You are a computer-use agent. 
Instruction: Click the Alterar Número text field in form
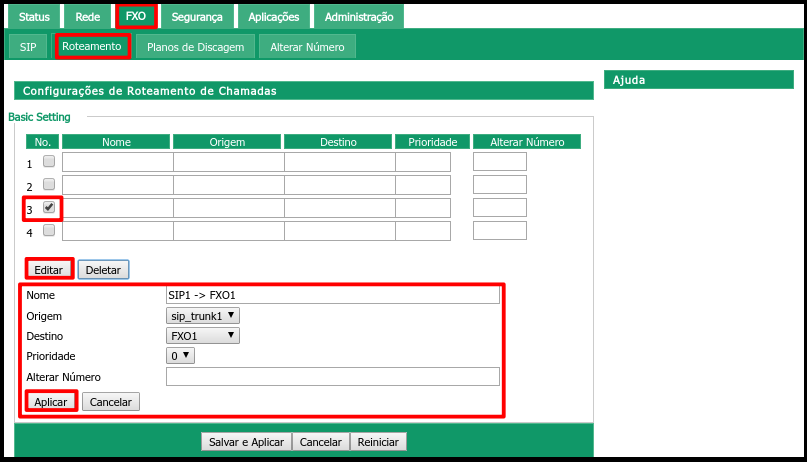(x=332, y=377)
